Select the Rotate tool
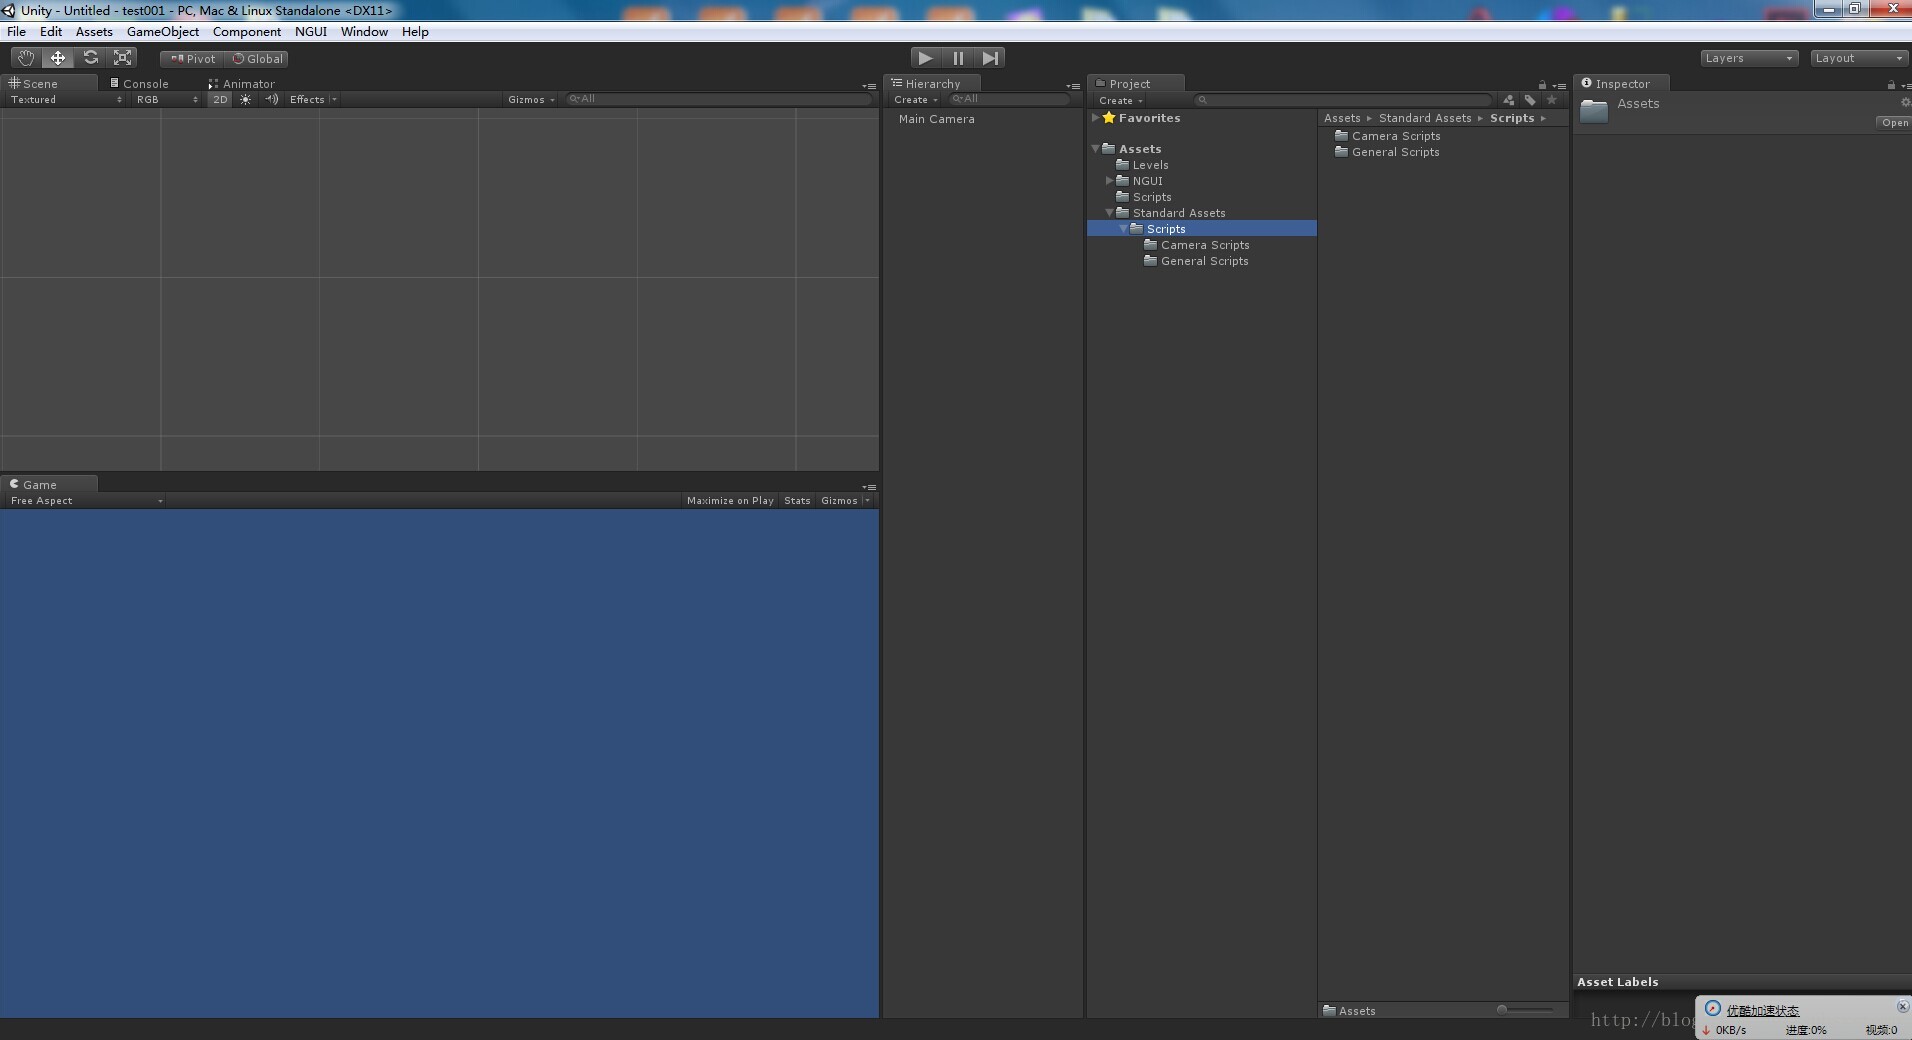This screenshot has height=1040, width=1912. (90, 58)
